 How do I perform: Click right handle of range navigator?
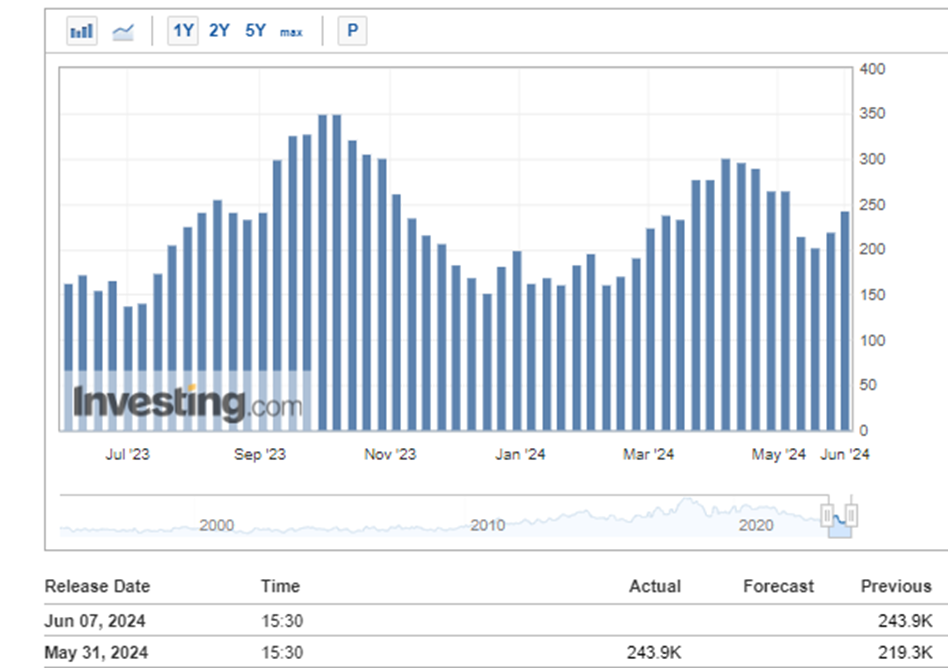(x=851, y=516)
